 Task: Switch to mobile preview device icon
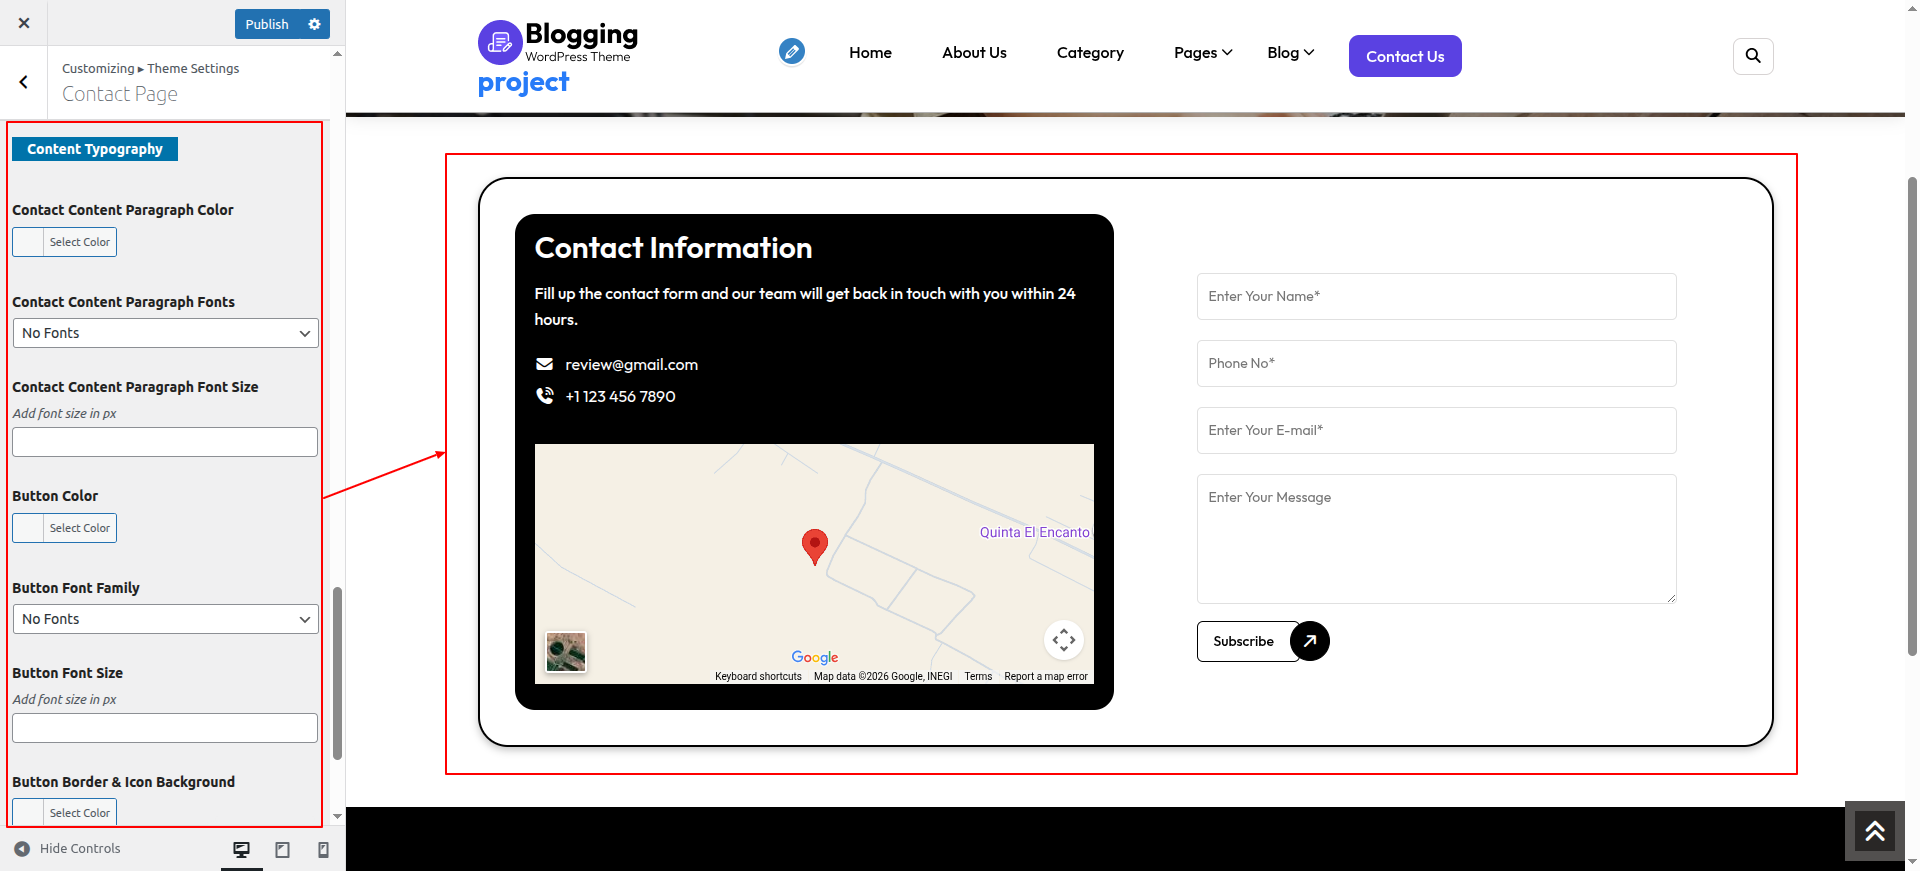click(323, 849)
